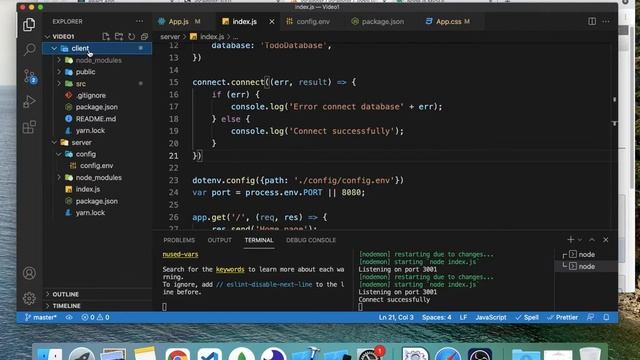
Task: Open the Manage gear icon
Action: [29, 298]
